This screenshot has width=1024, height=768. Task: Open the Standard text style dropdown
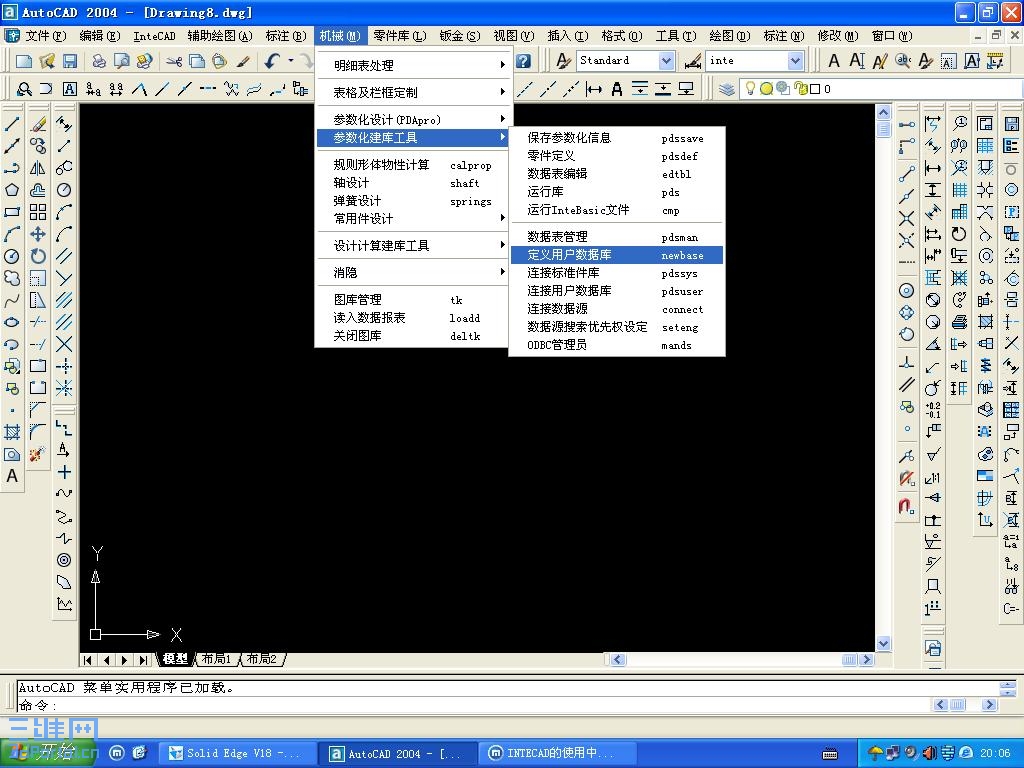point(665,61)
